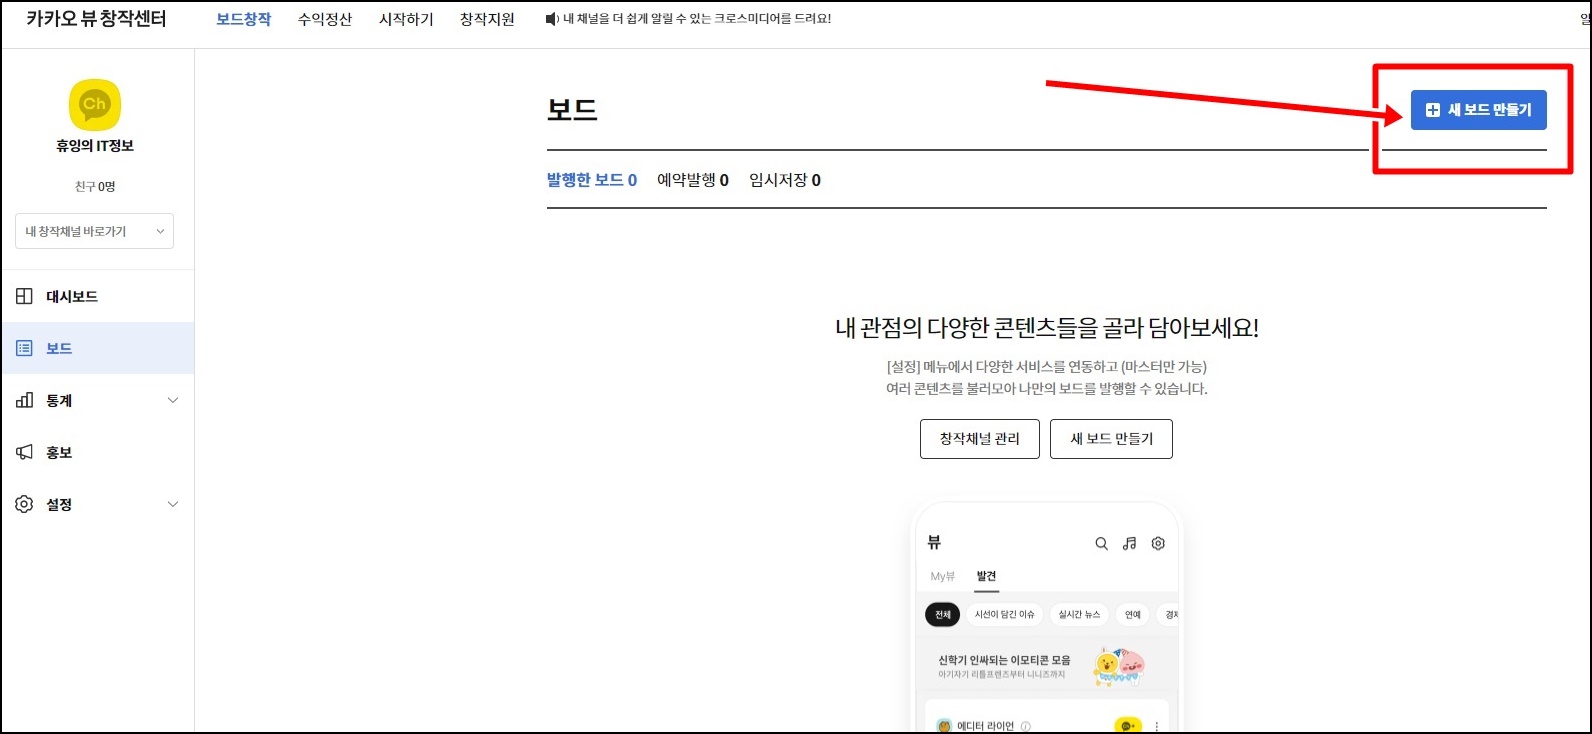Switch to the 발행한 보드 tab

click(592, 180)
